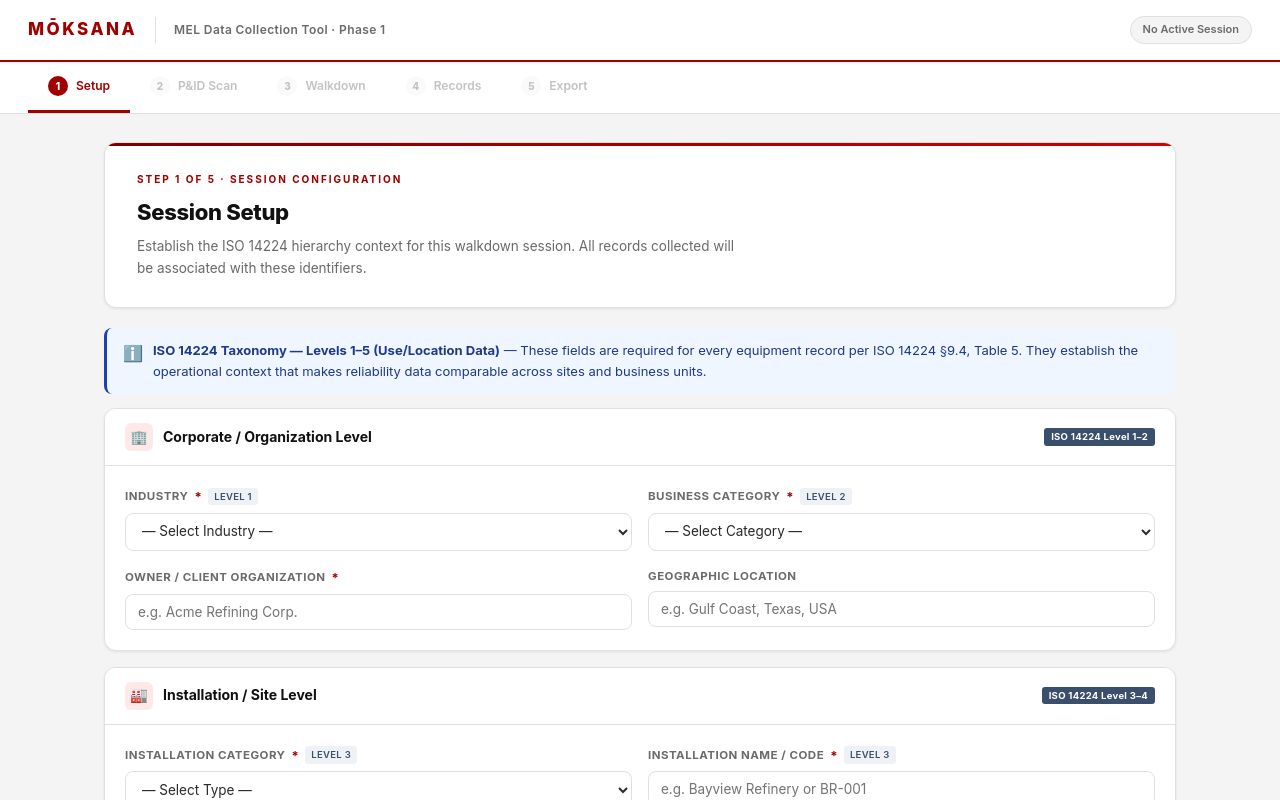Click the ISO 14224 Level 3–4 badge
1280x800 pixels.
pyautogui.click(x=1098, y=696)
